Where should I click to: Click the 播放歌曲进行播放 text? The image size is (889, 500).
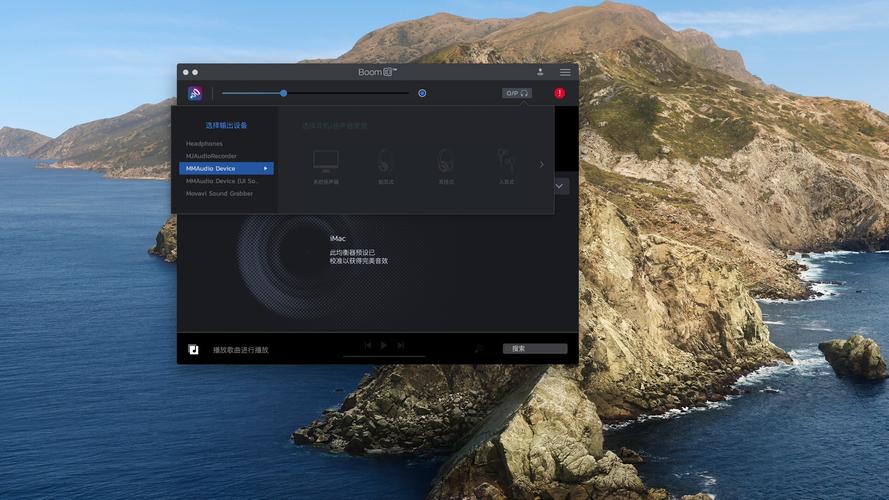(240, 350)
